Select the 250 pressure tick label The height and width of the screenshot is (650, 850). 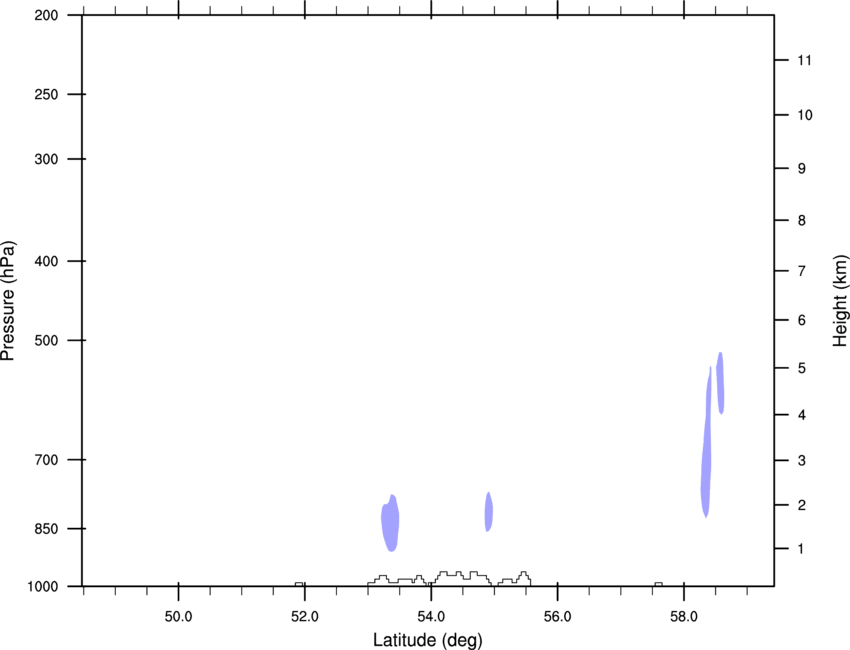(x=46, y=94)
